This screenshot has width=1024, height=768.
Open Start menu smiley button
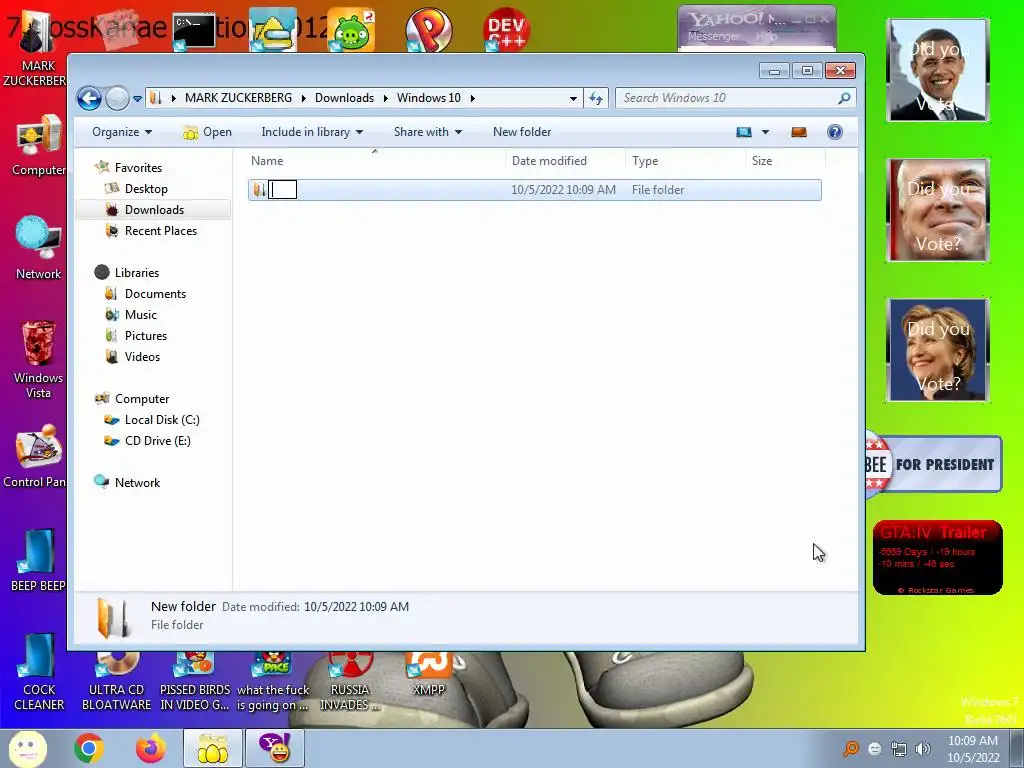[27, 748]
